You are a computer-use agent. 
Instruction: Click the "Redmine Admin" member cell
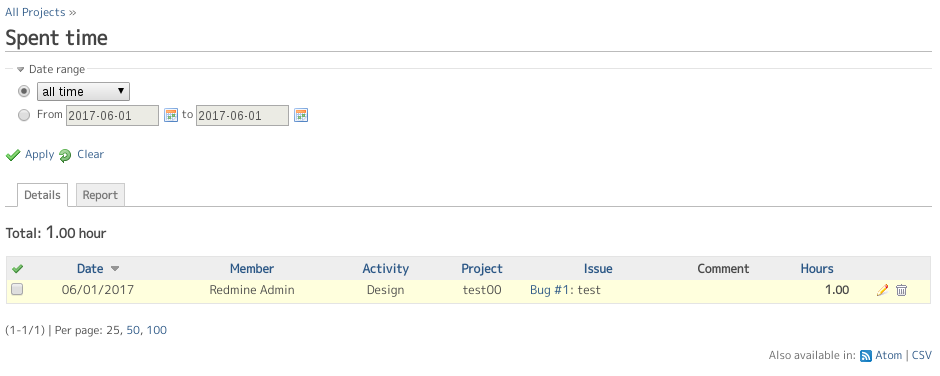click(x=252, y=290)
